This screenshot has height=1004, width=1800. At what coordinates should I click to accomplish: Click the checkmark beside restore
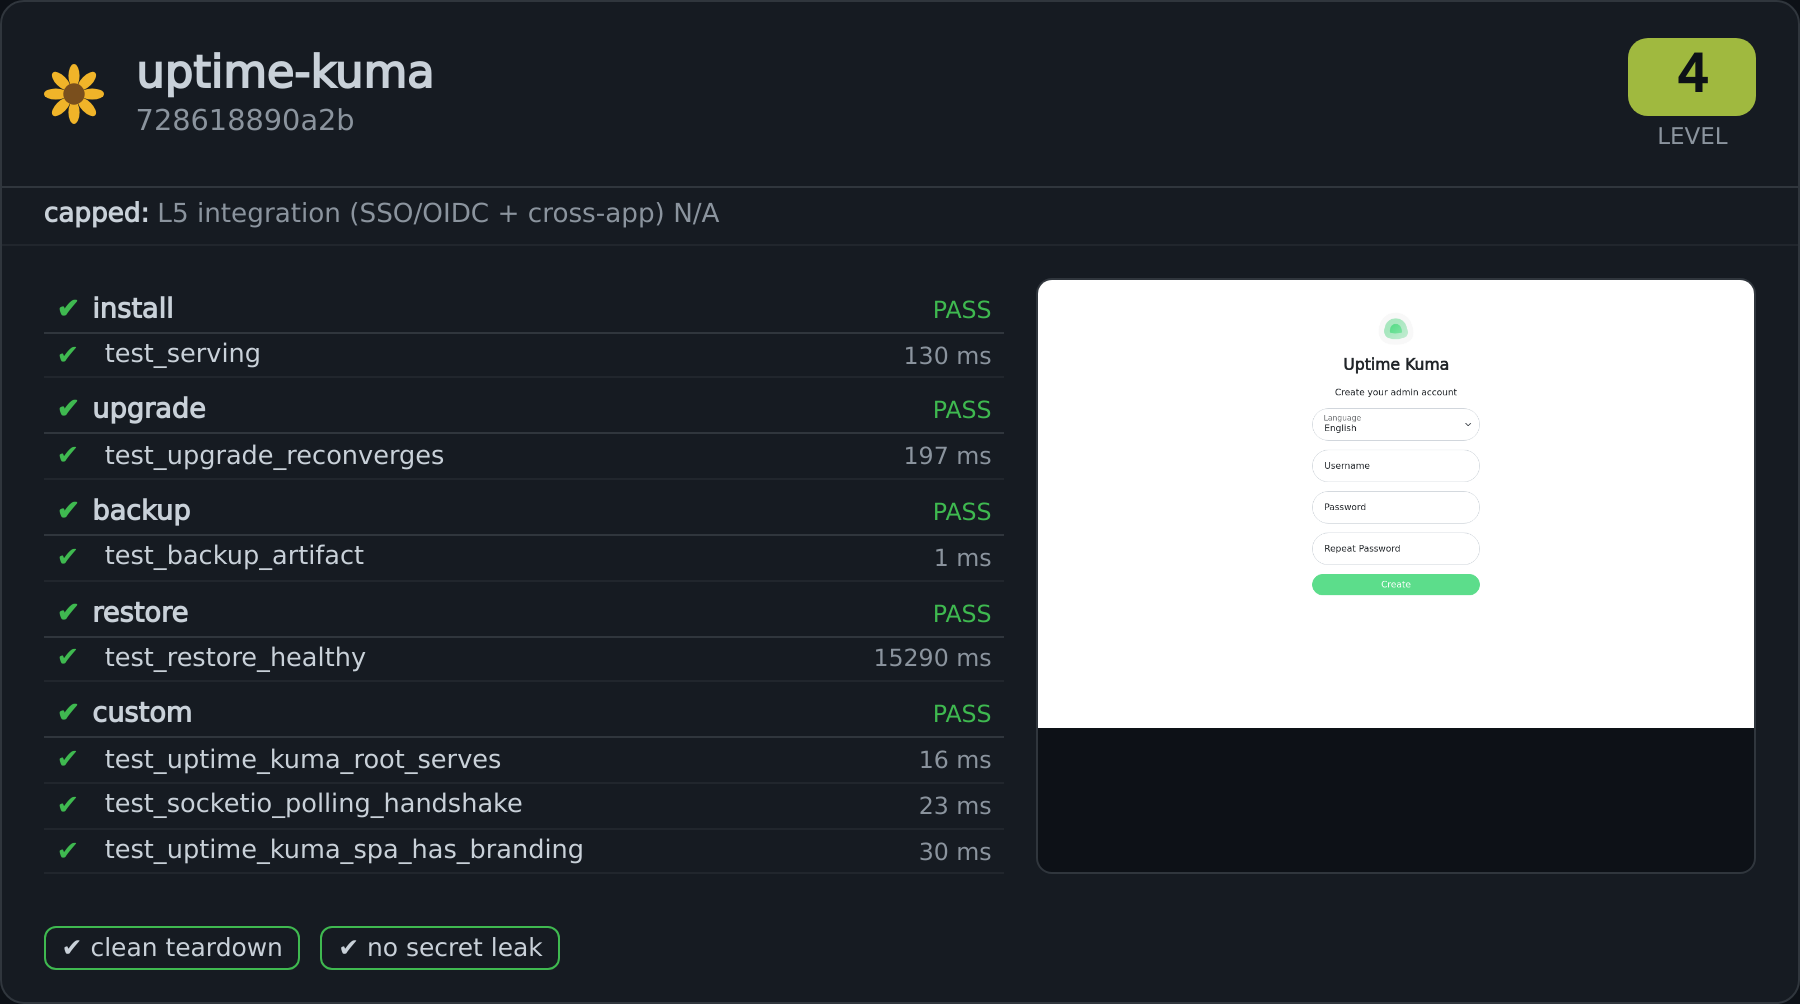[68, 612]
